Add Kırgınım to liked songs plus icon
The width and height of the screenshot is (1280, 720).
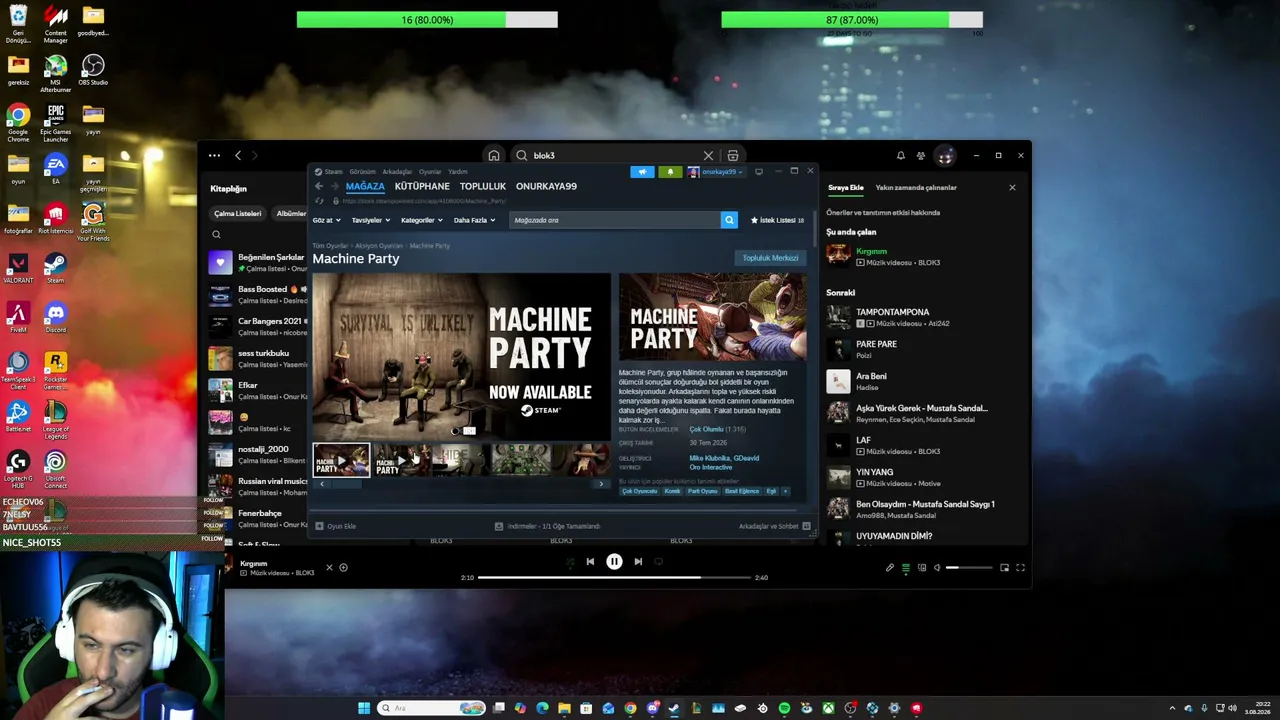[x=343, y=567]
